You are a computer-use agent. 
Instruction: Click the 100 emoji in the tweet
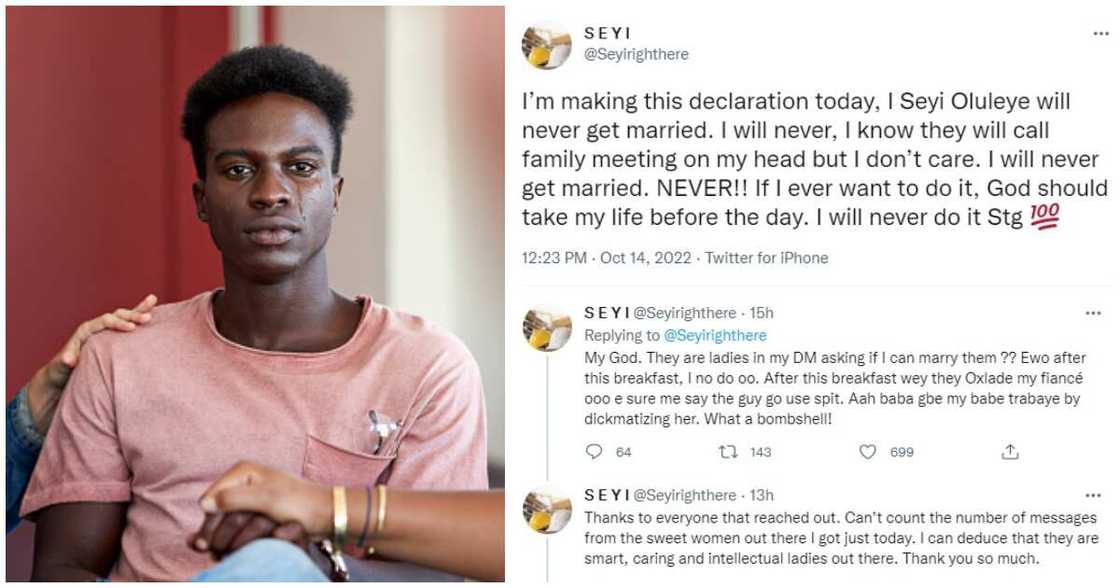[1044, 217]
